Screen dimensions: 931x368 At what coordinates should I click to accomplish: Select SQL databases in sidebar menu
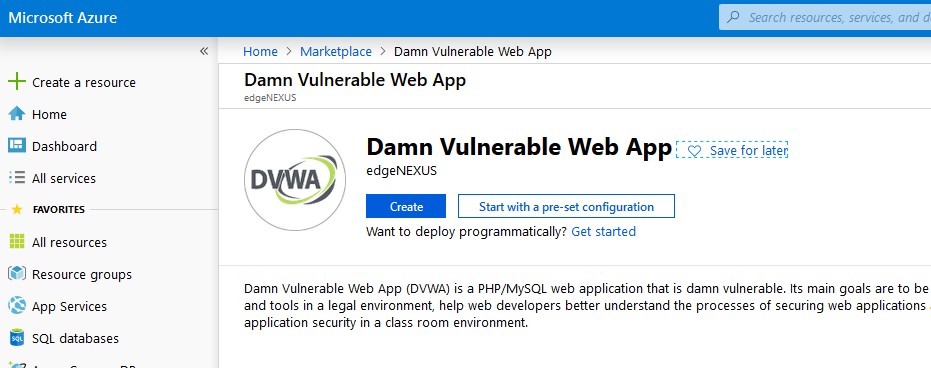tap(75, 338)
